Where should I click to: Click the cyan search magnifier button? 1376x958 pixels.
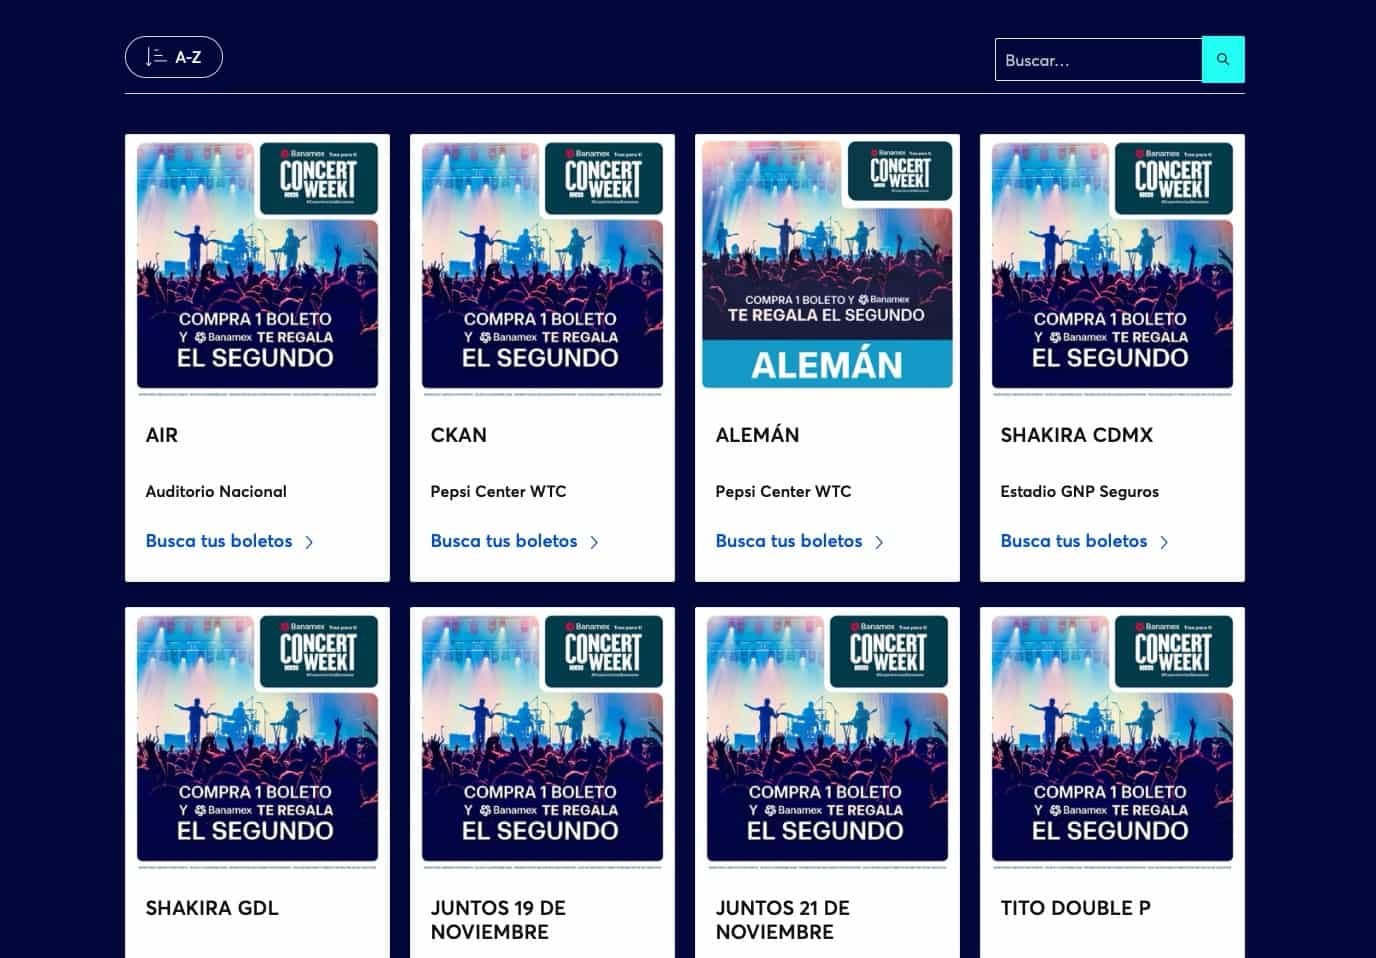[x=1223, y=59]
